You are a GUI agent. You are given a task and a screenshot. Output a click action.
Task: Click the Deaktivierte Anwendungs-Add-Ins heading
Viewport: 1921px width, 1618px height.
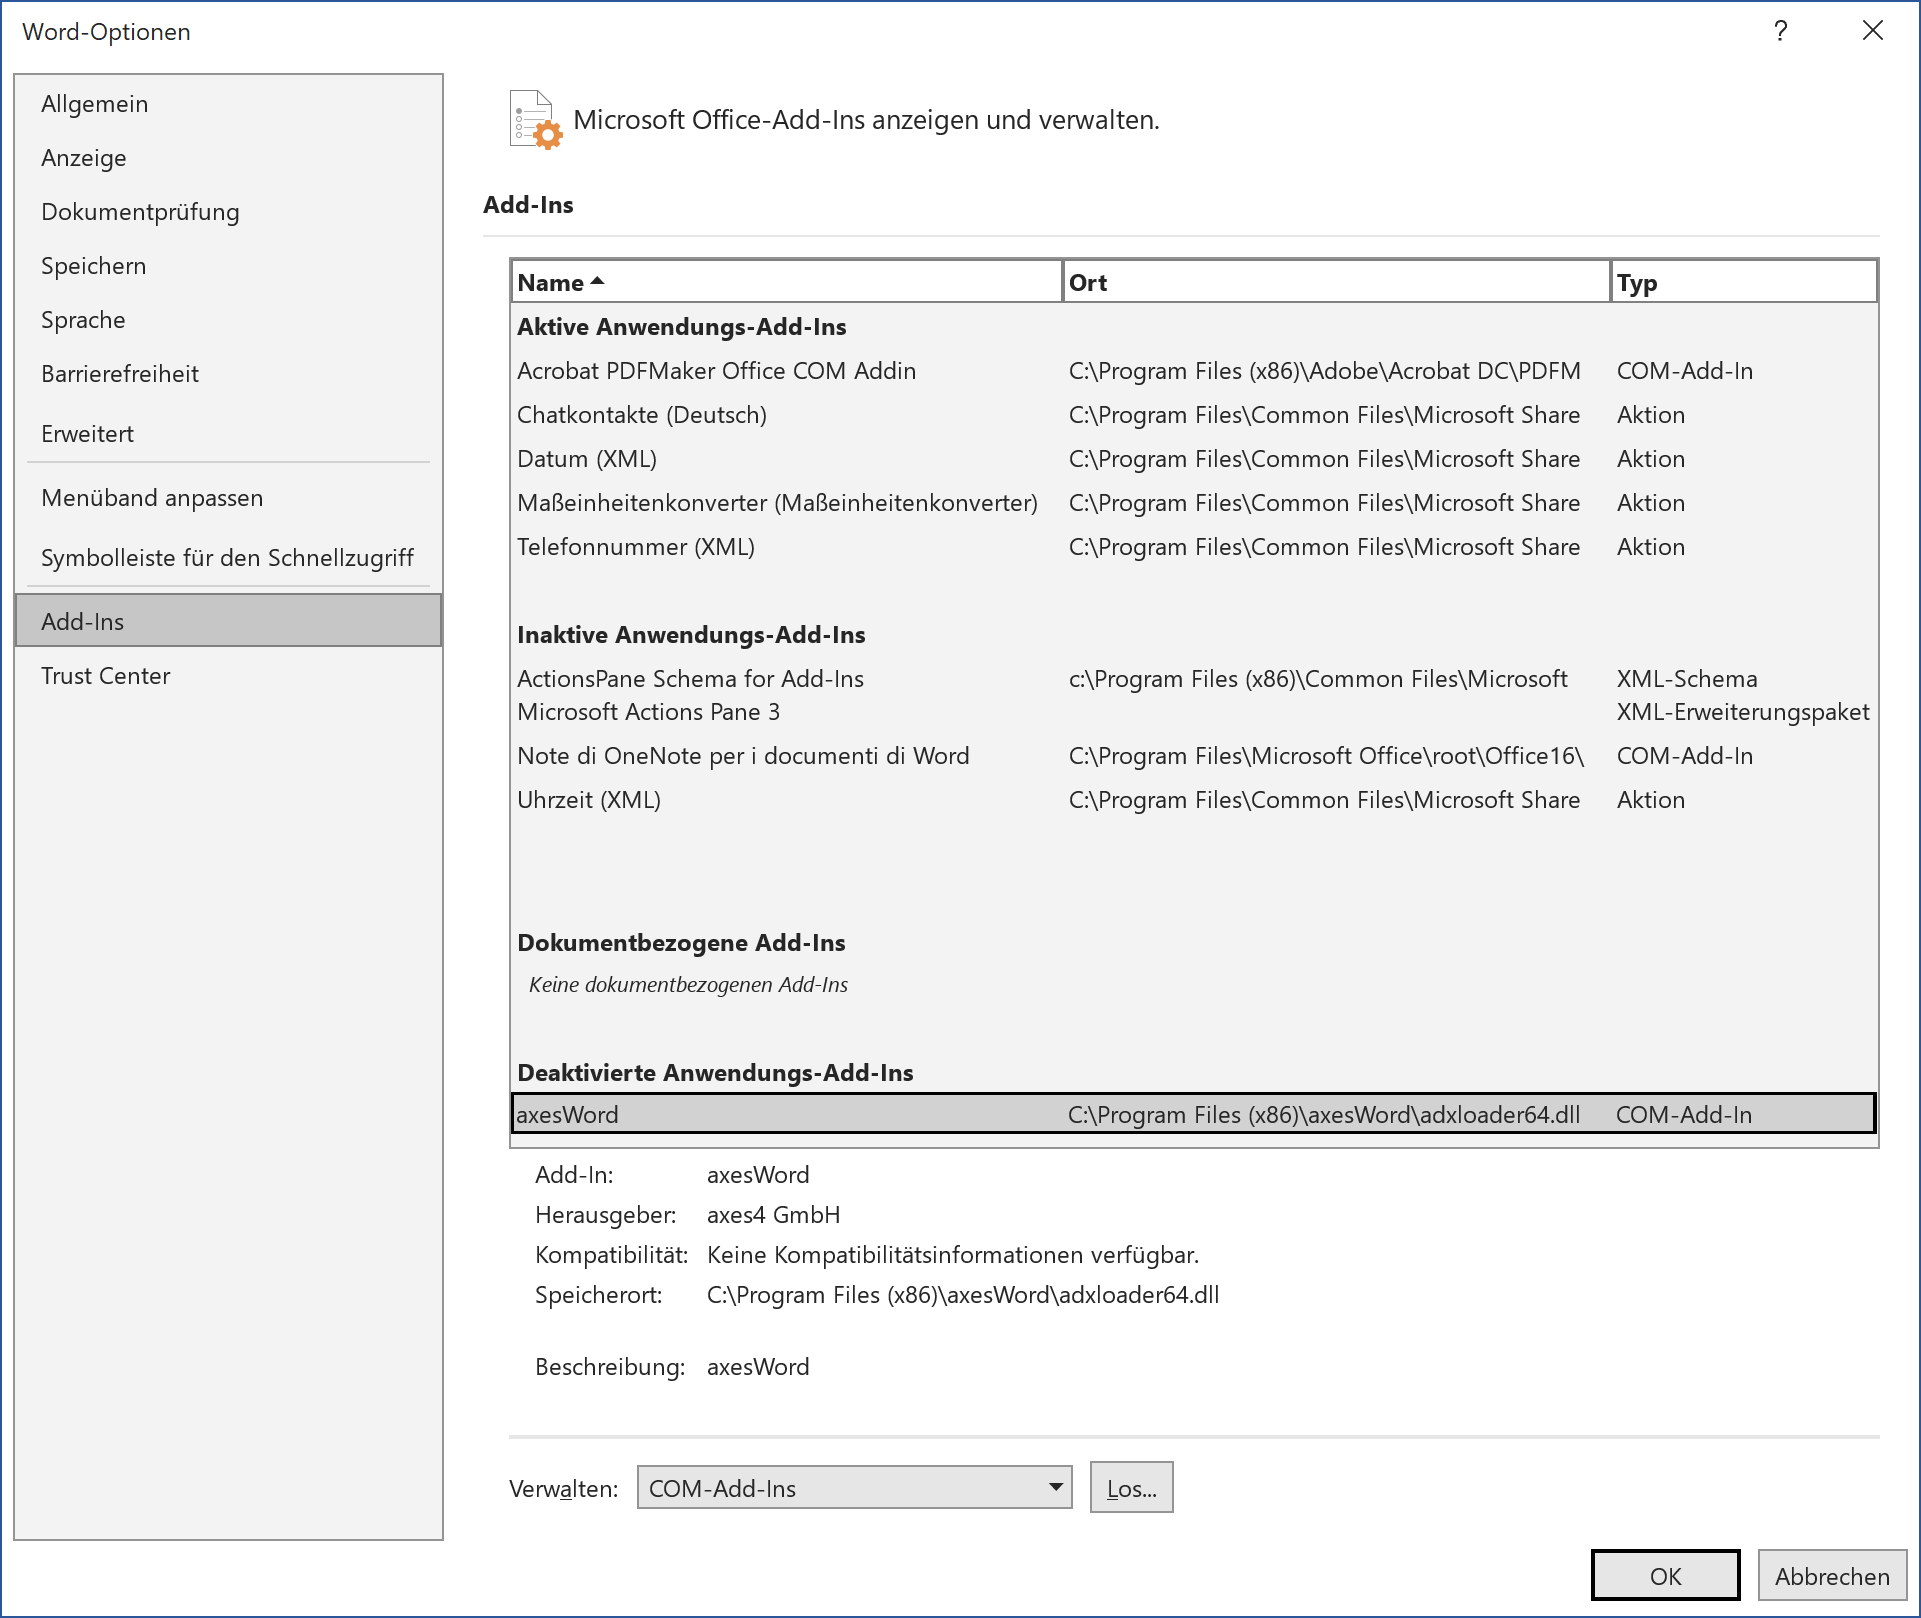715,1073
